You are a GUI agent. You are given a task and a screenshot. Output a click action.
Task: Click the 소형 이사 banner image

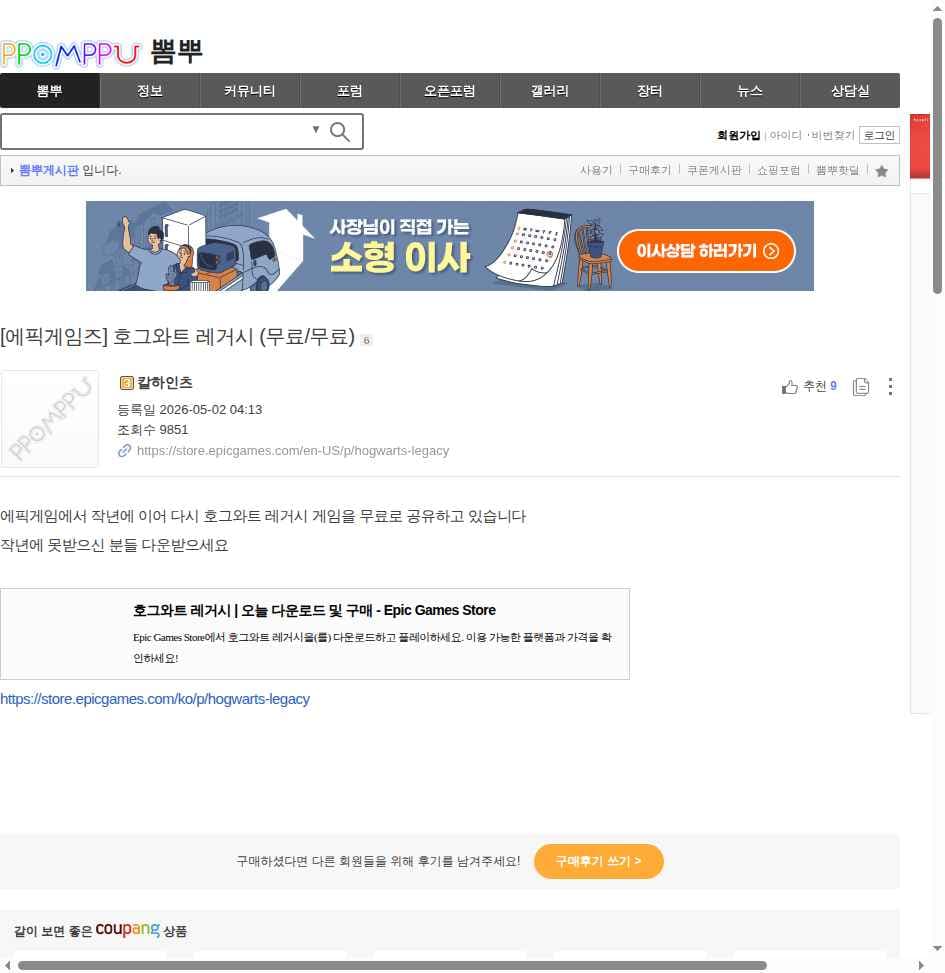450,246
